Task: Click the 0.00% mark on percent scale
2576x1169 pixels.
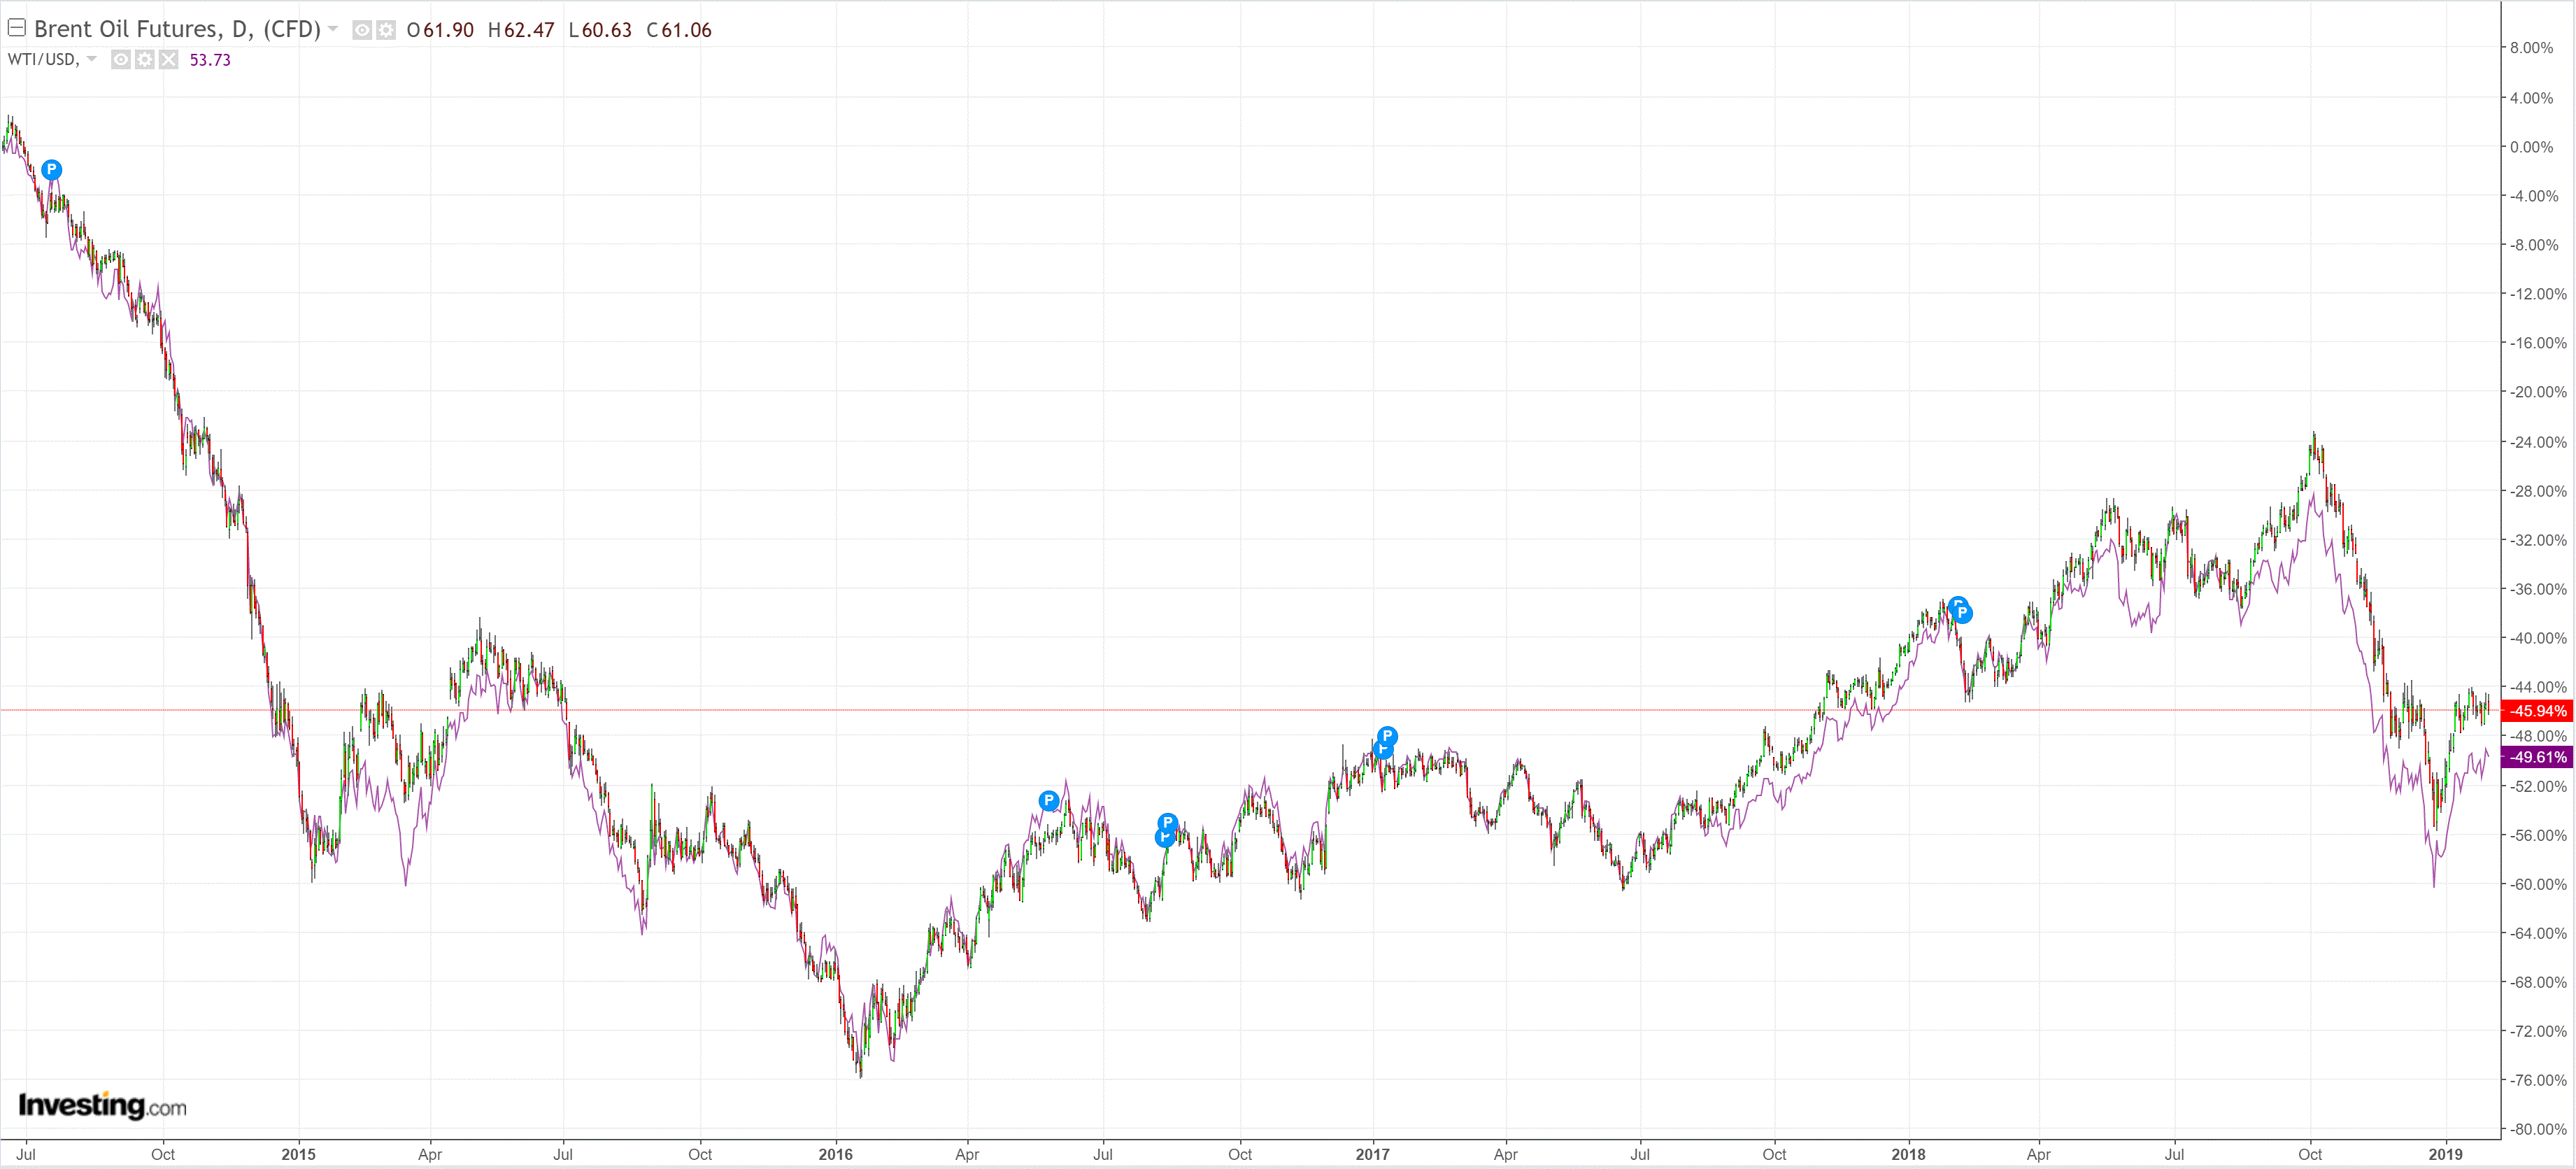Action: 2531,147
